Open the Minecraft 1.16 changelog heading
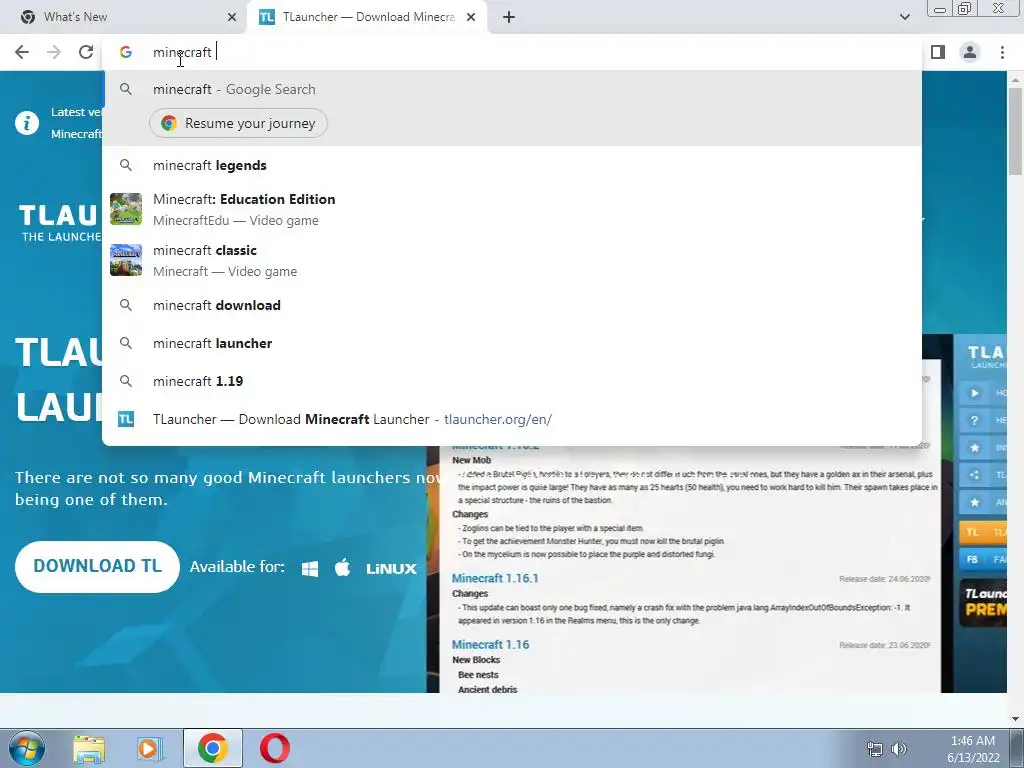The width and height of the screenshot is (1024, 768). pos(490,645)
